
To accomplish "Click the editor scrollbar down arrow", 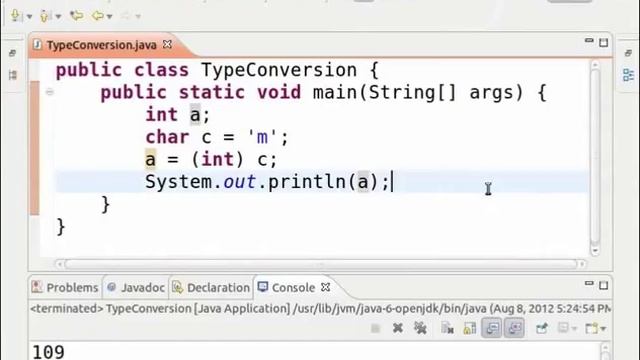I will [595, 251].
